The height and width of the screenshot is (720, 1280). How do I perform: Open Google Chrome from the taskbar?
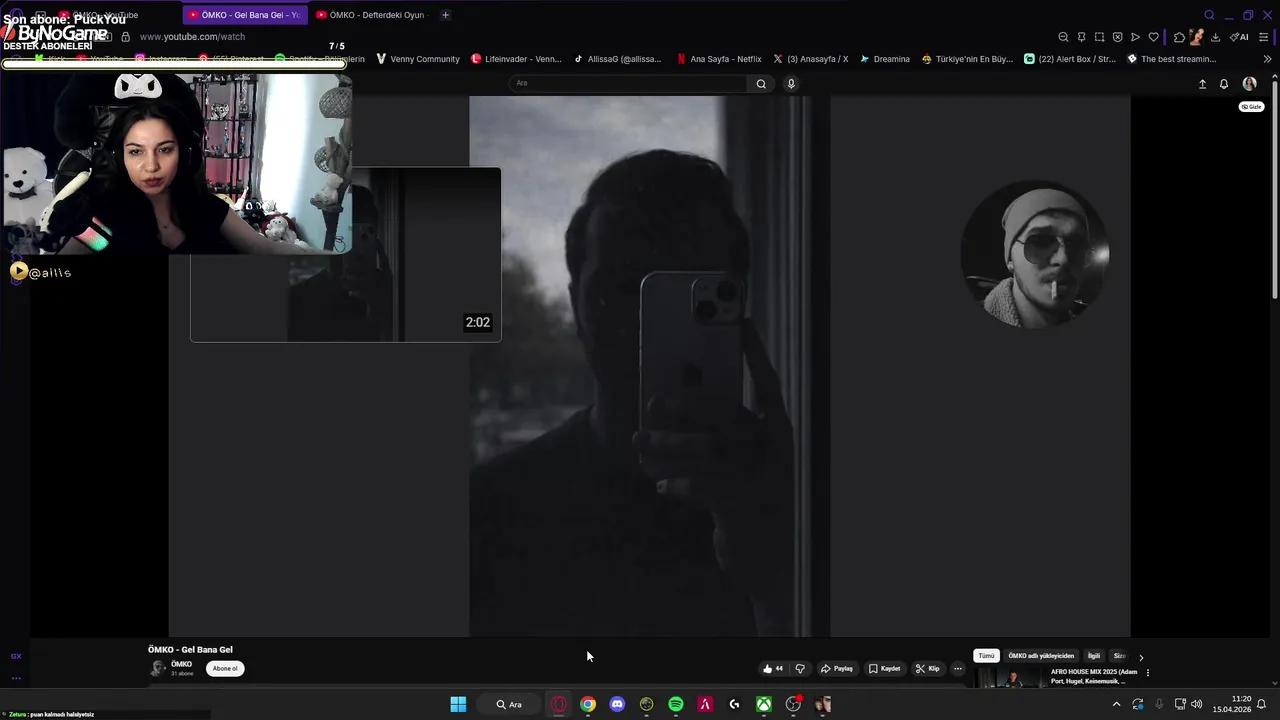click(588, 705)
